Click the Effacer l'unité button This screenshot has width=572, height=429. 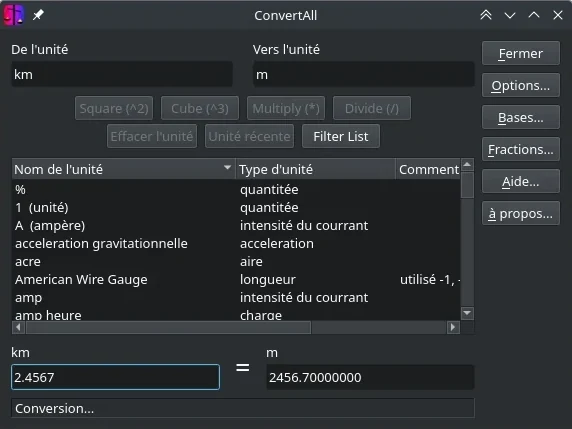[152, 136]
